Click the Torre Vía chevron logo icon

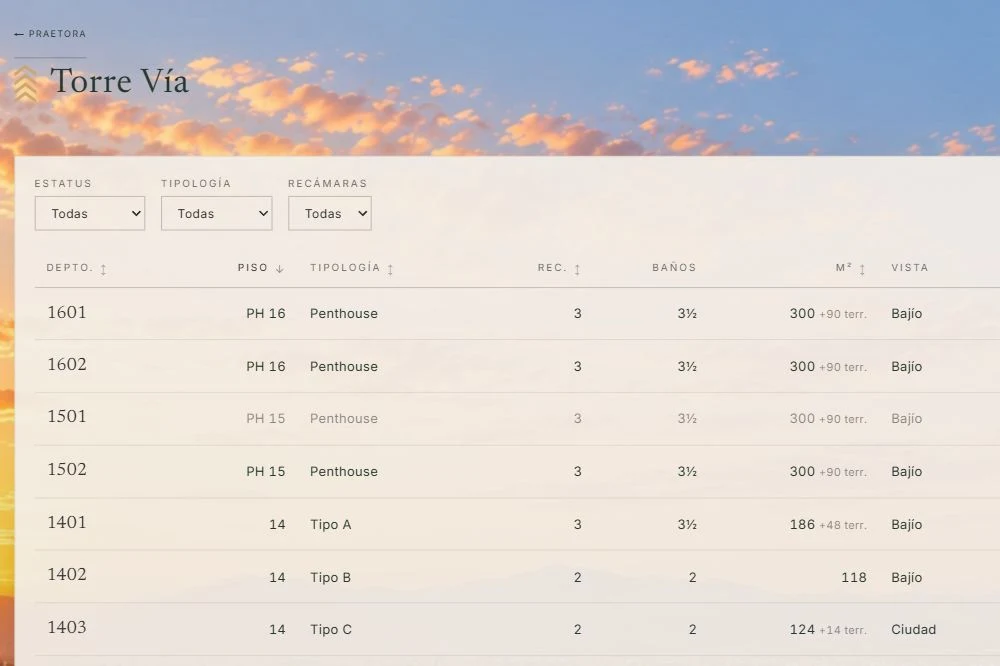pyautogui.click(x=26, y=84)
